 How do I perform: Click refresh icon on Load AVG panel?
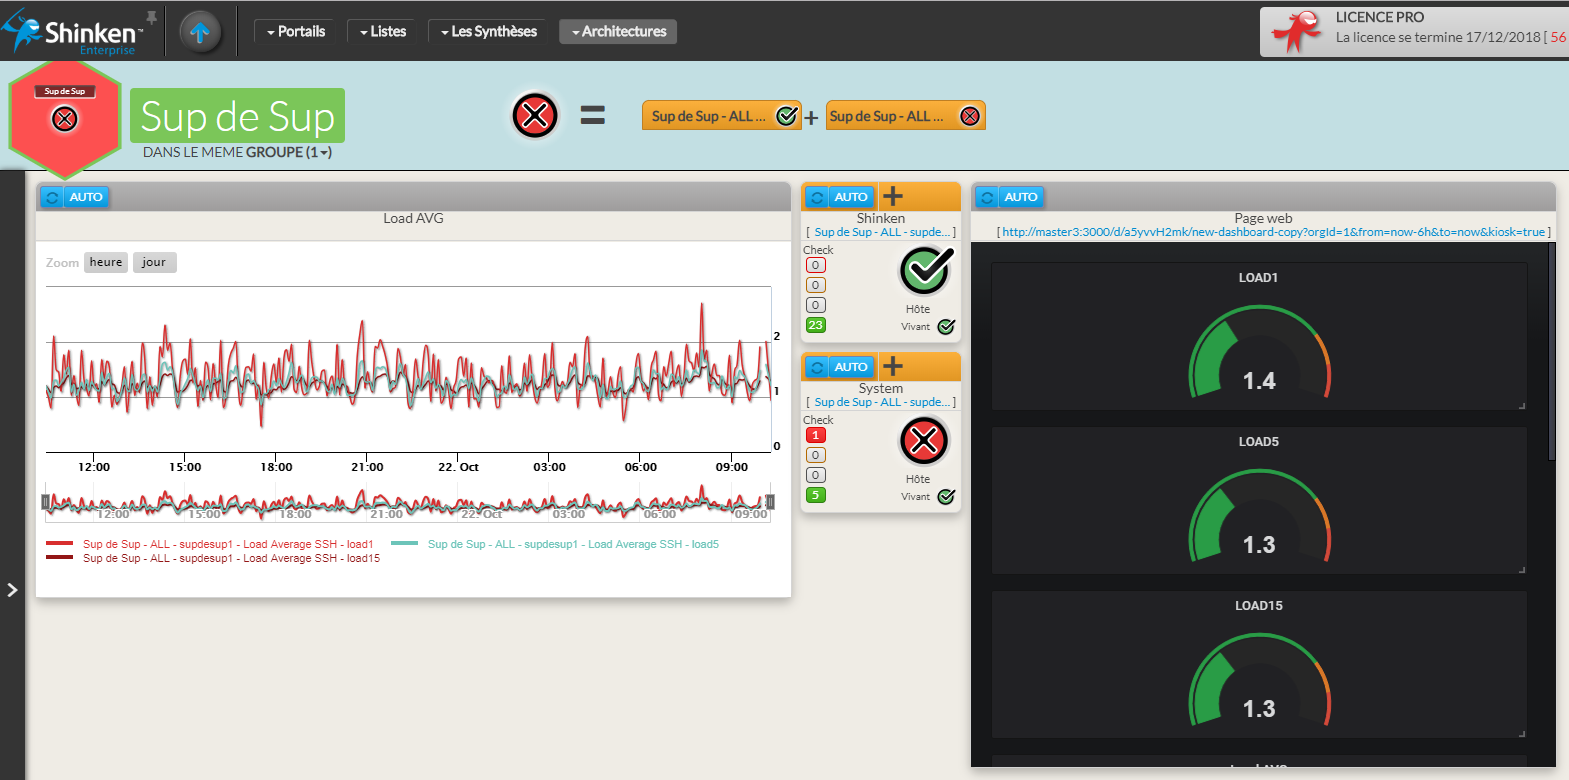coord(52,197)
